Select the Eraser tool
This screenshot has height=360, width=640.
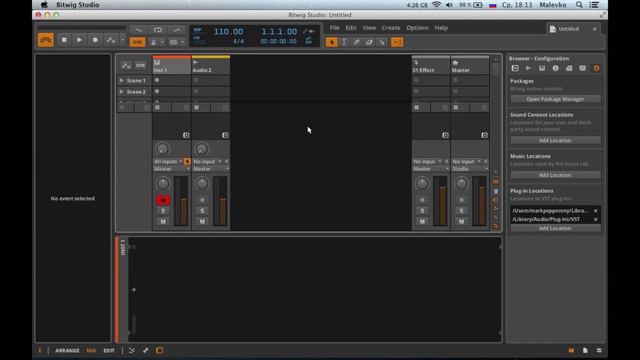[x=369, y=42]
